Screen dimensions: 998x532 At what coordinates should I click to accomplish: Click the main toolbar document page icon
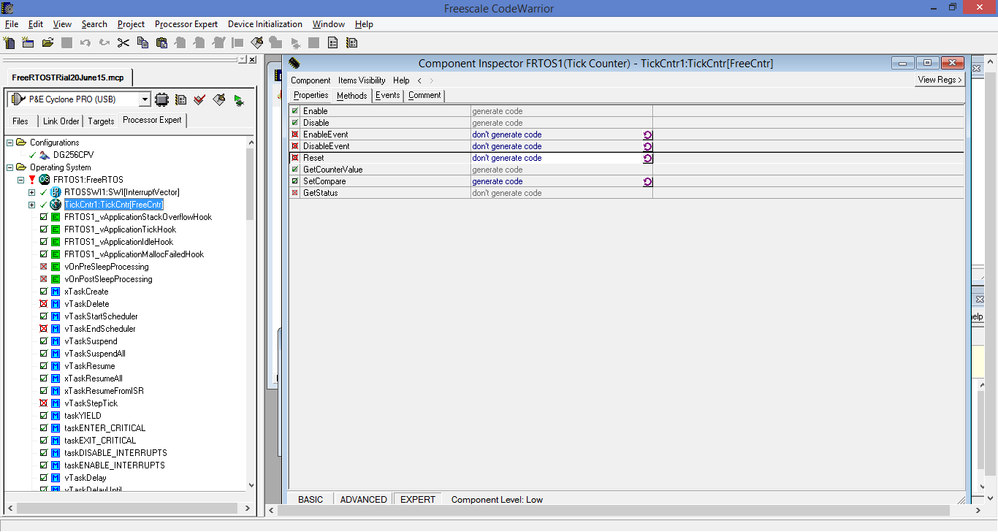point(332,43)
